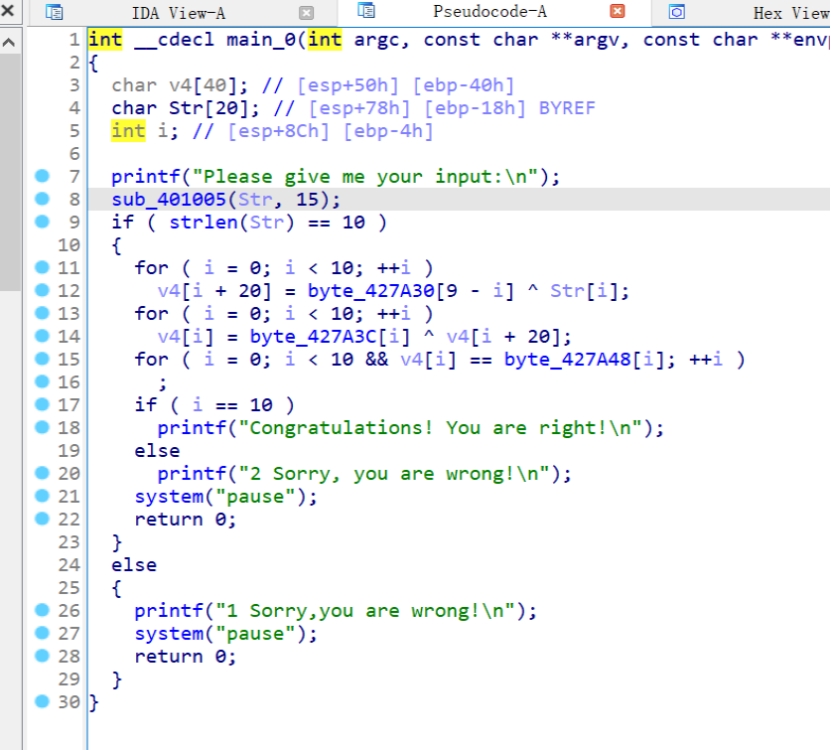
Task: Click the scroll up arrow in left panel
Action: pyautogui.click(x=9, y=42)
